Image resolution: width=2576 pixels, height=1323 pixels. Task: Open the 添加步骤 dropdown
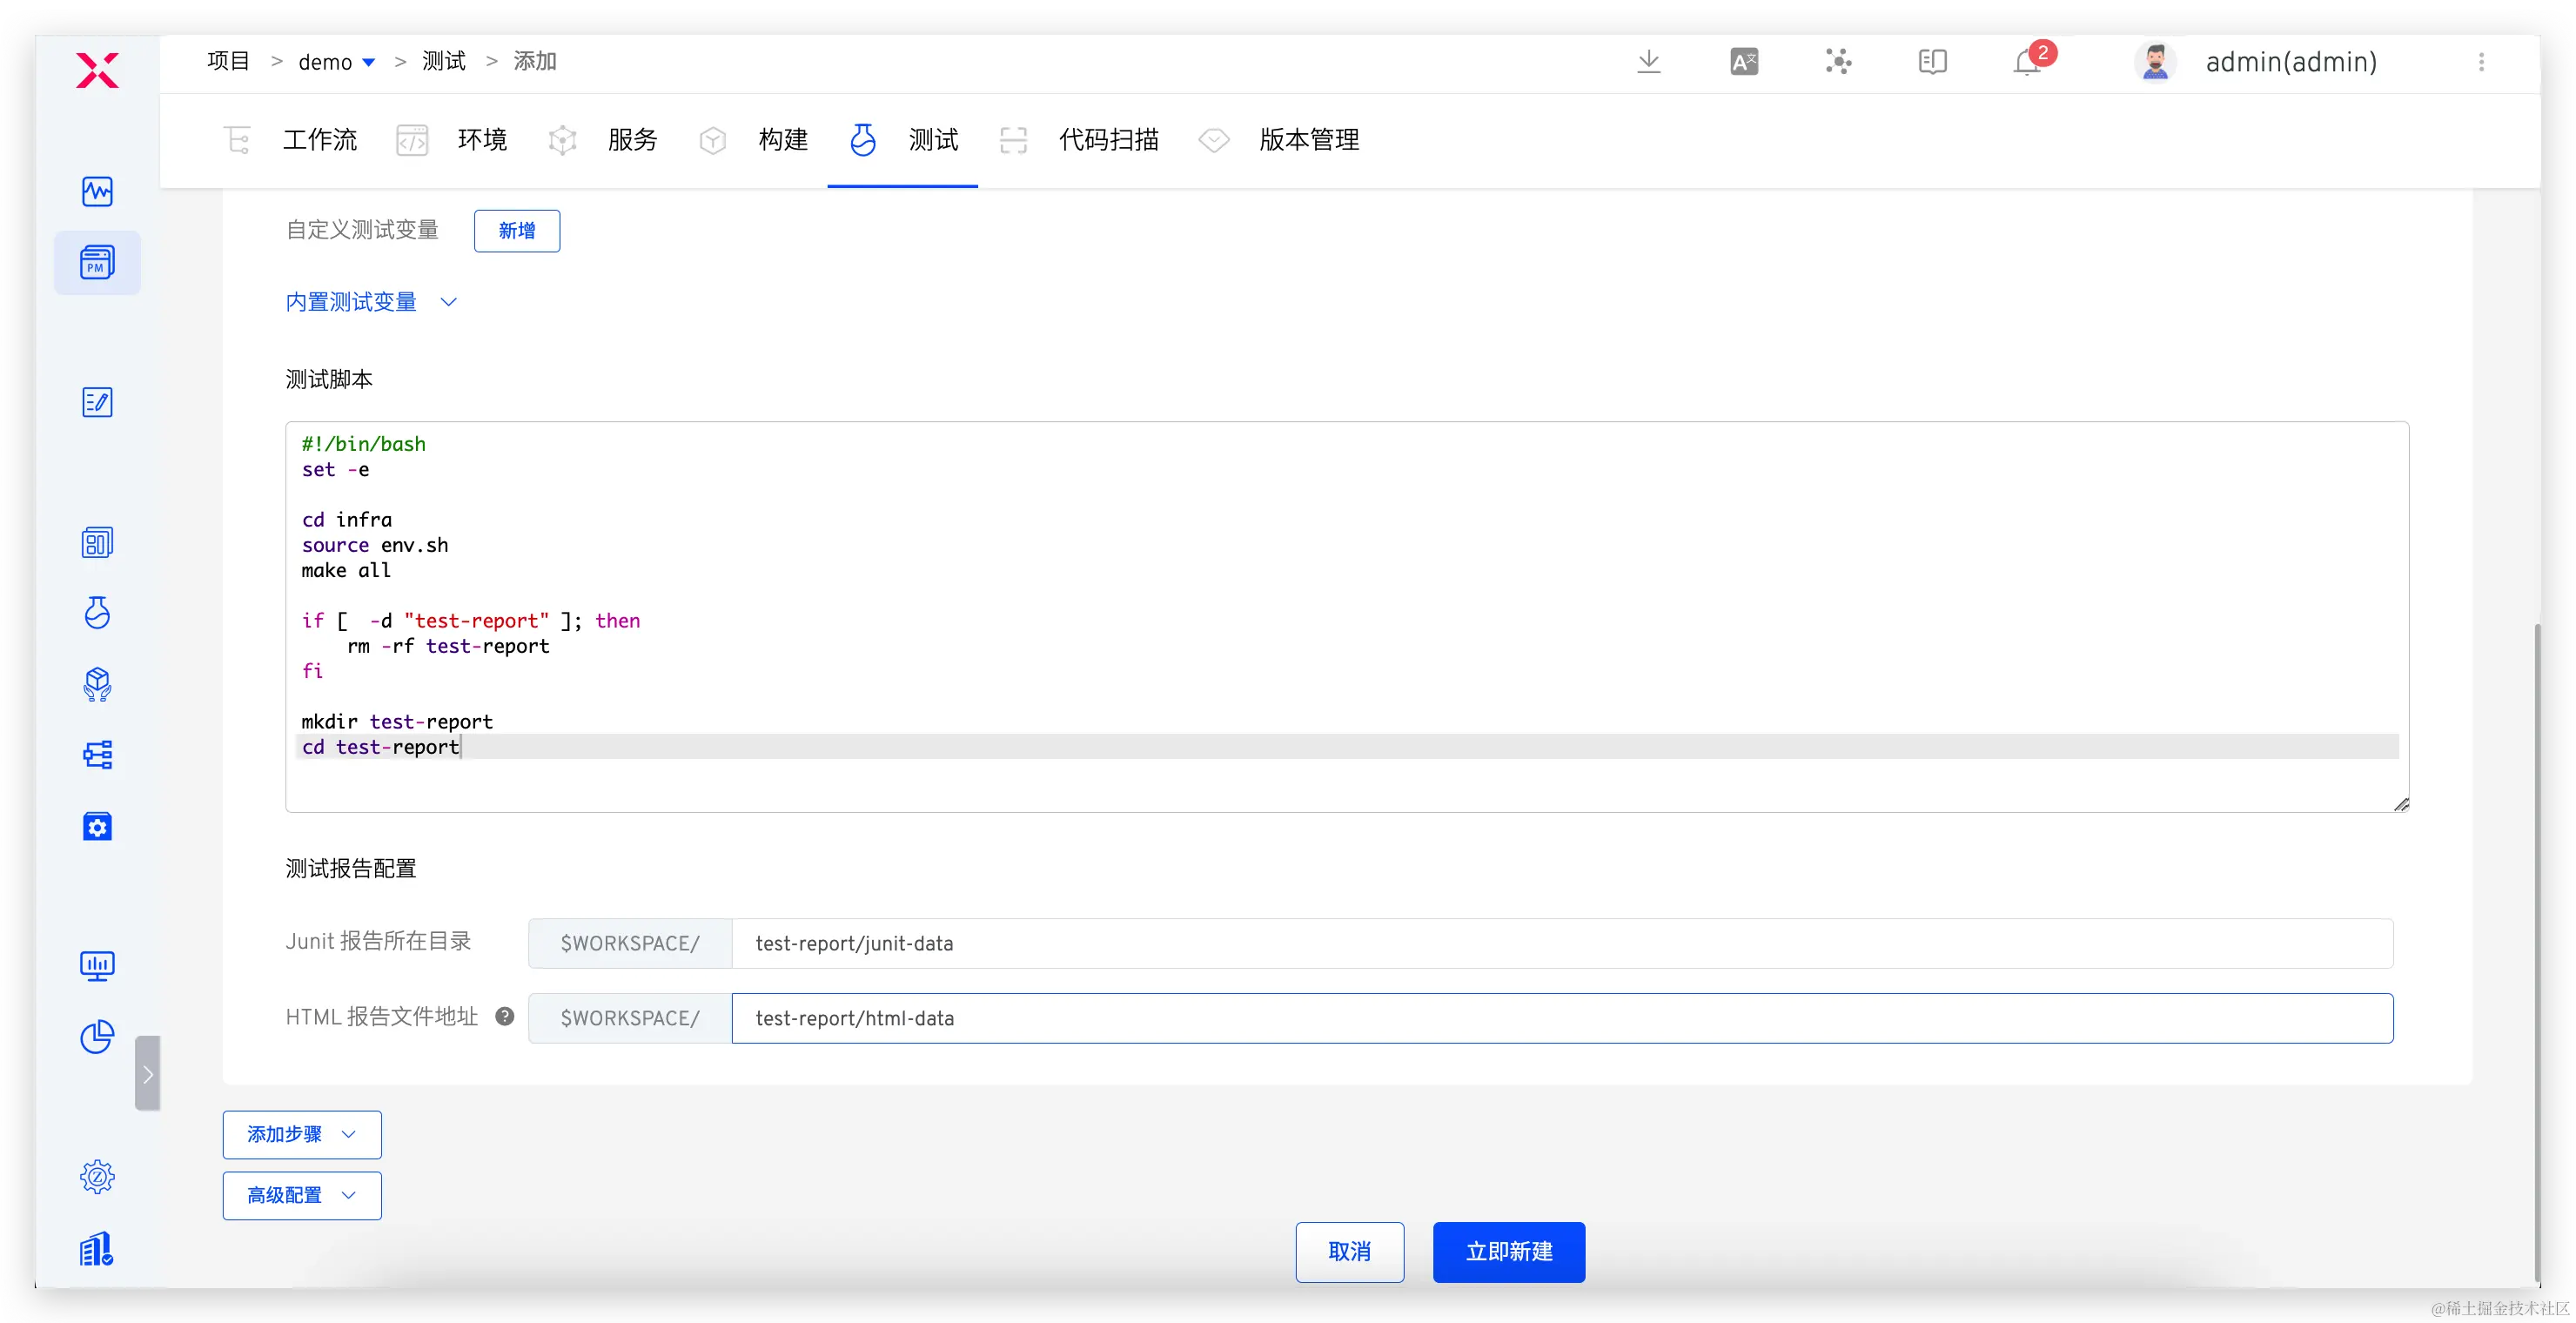[x=302, y=1134]
